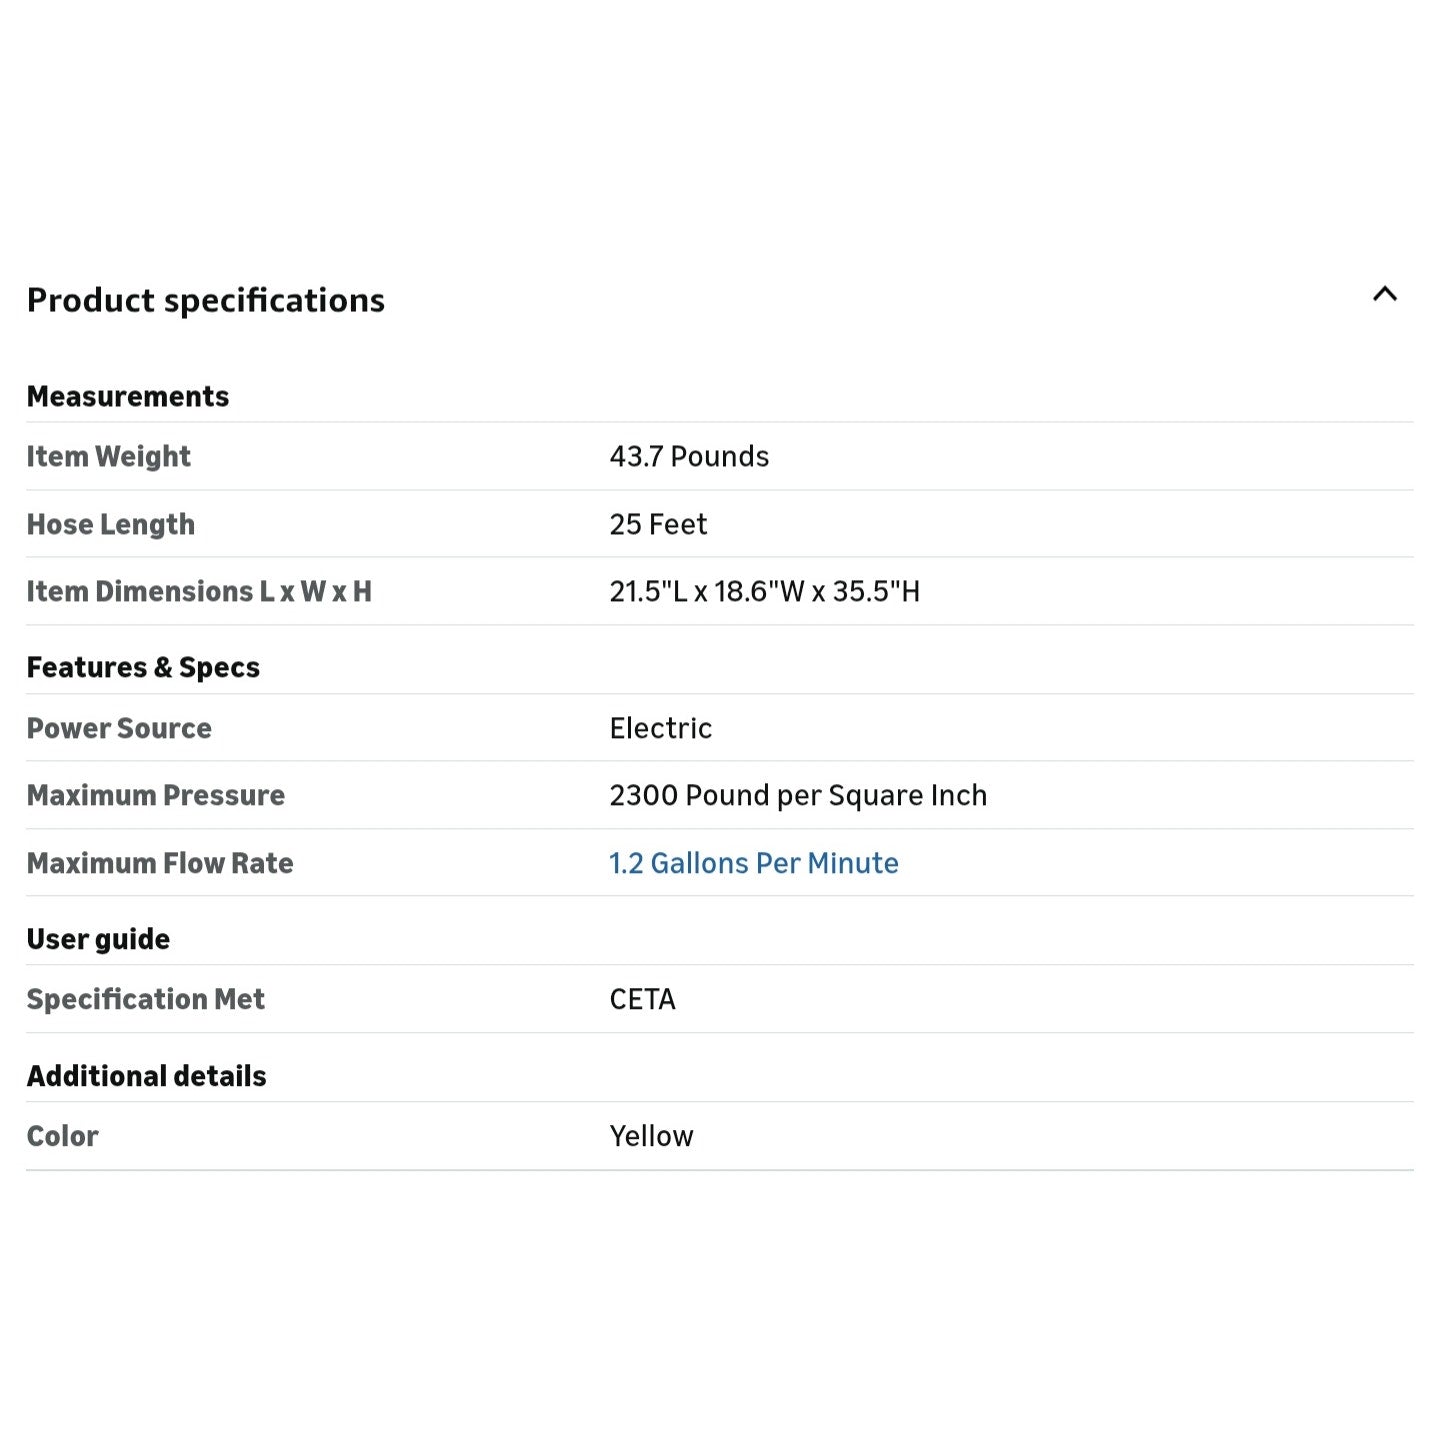Click the Electric value text

coord(661,728)
